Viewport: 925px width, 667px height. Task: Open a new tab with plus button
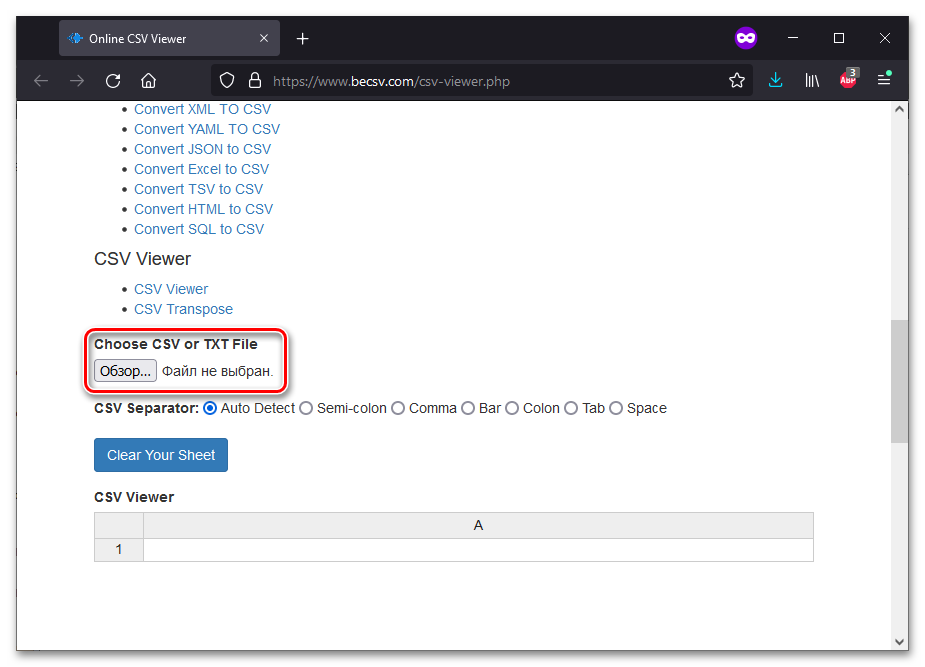pos(303,39)
